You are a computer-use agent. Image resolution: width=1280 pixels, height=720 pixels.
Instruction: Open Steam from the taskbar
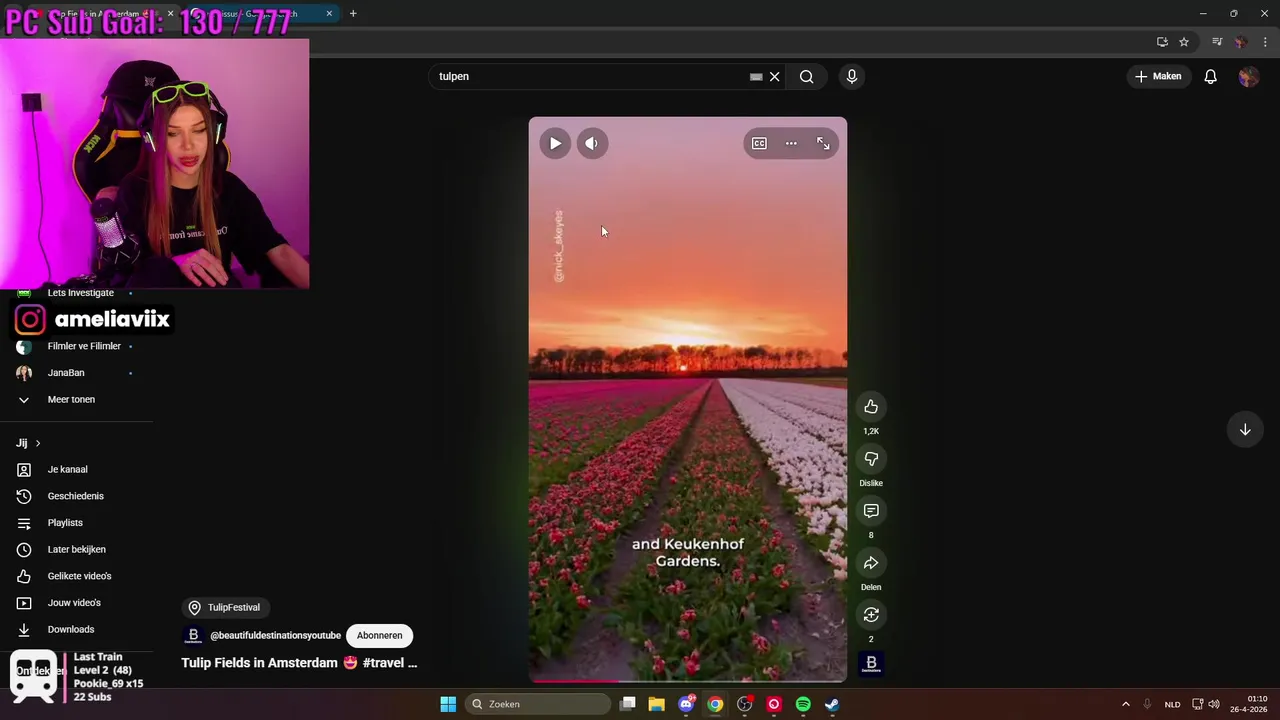click(x=832, y=704)
